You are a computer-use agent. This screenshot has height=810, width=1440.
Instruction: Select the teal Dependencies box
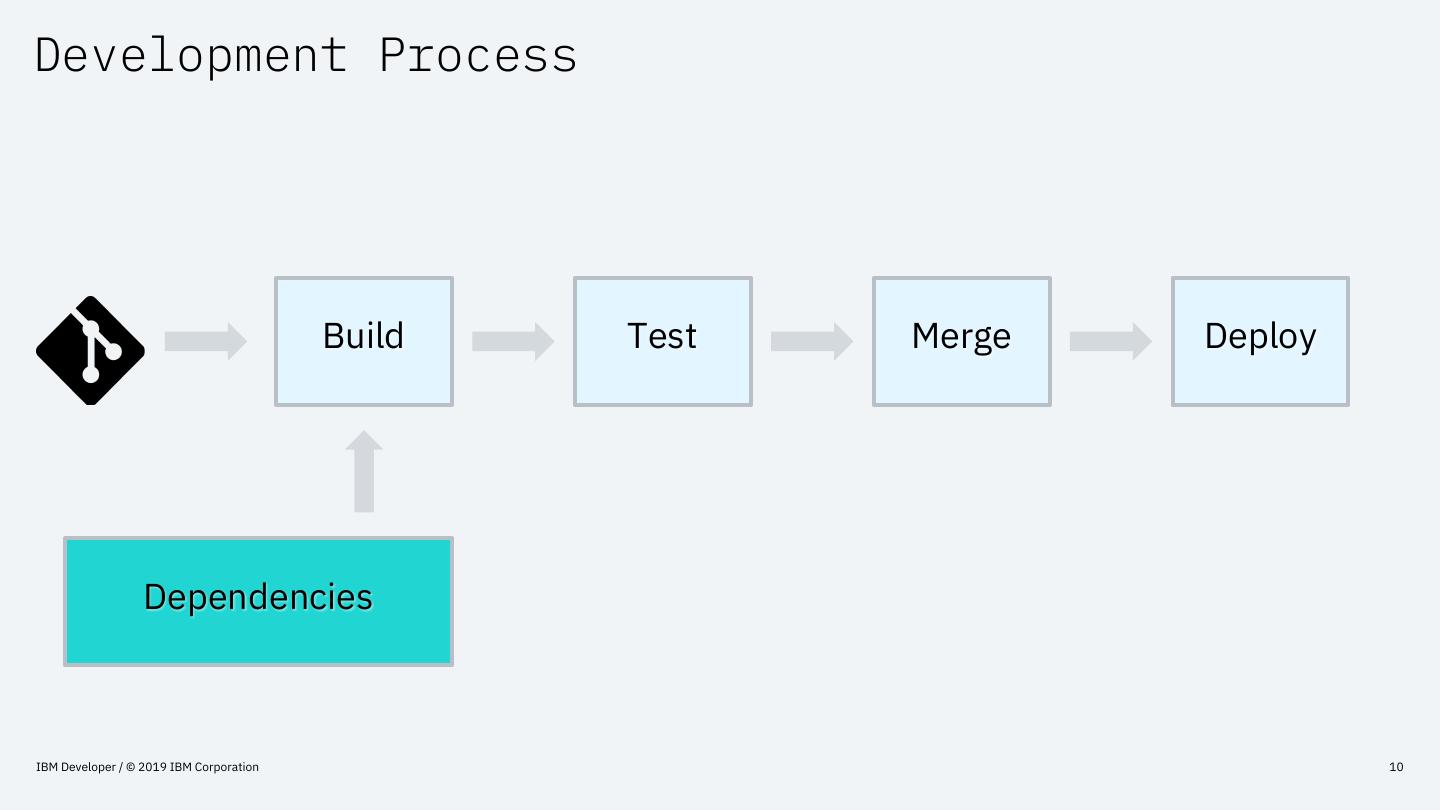pos(258,601)
